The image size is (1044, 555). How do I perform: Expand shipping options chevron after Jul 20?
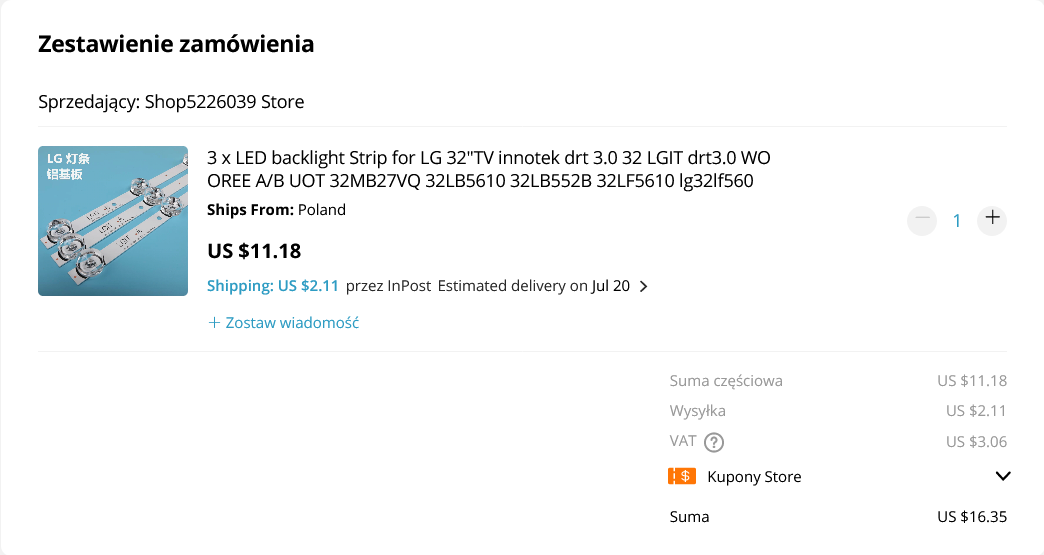tap(643, 286)
